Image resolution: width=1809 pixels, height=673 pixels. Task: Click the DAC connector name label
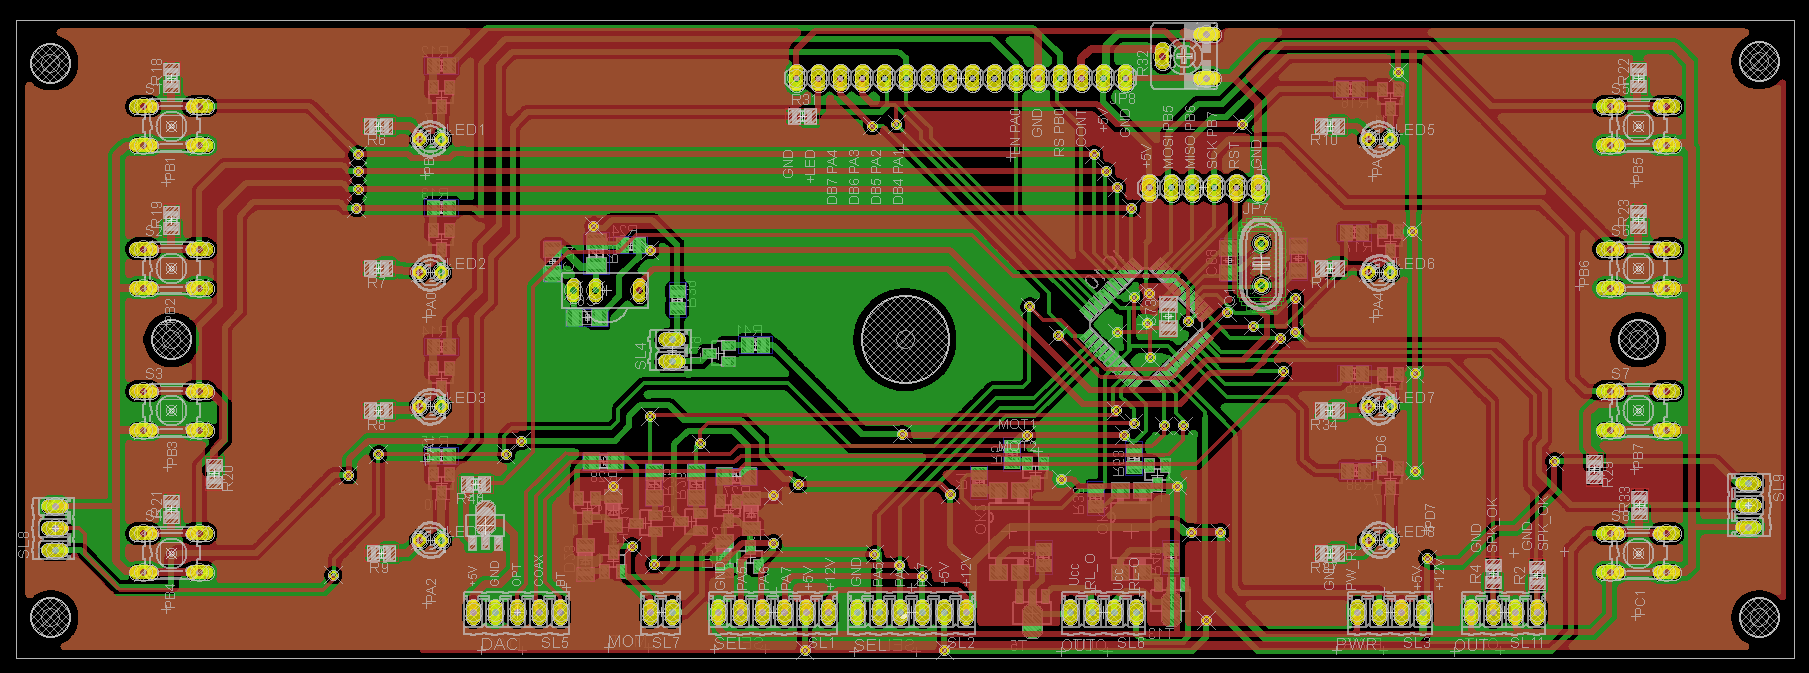pos(500,644)
